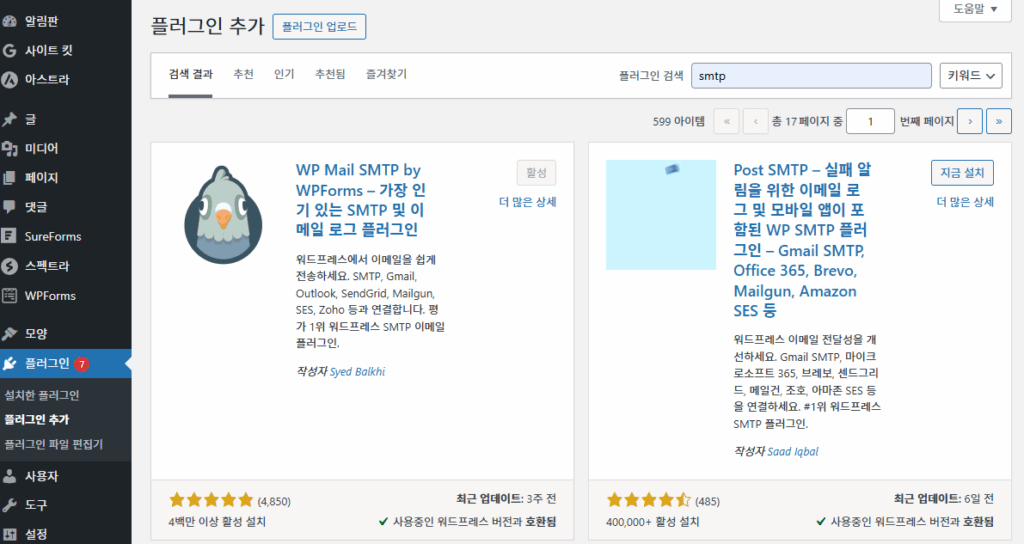Open 설치한 플러그인 submenu item
1024x544 pixels.
pyautogui.click(x=42, y=395)
